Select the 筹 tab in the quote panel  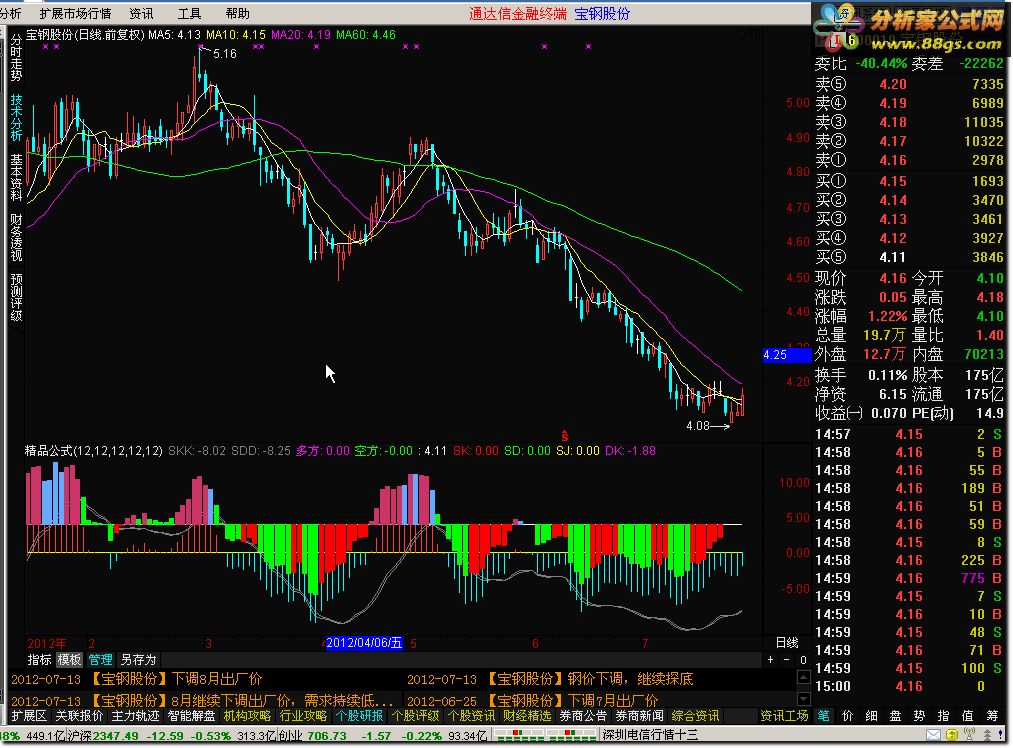[x=992, y=716]
